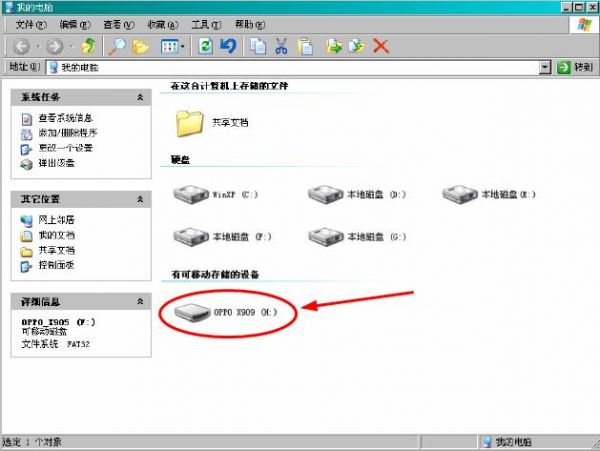Show the Folders pane
This screenshot has width=600, height=451.
point(141,45)
